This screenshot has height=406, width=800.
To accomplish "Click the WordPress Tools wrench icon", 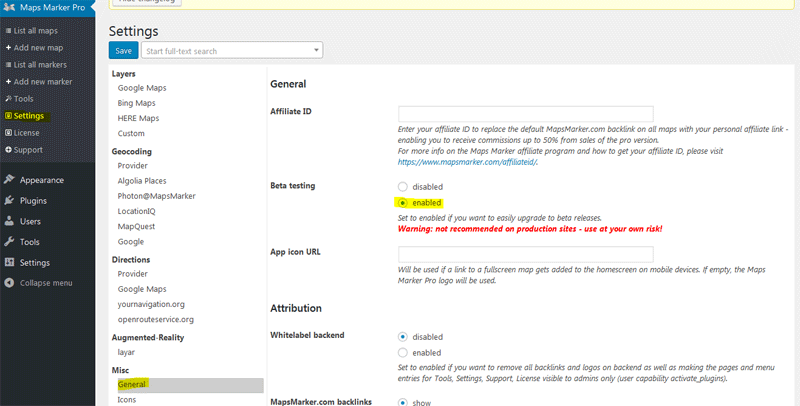I will (9, 242).
